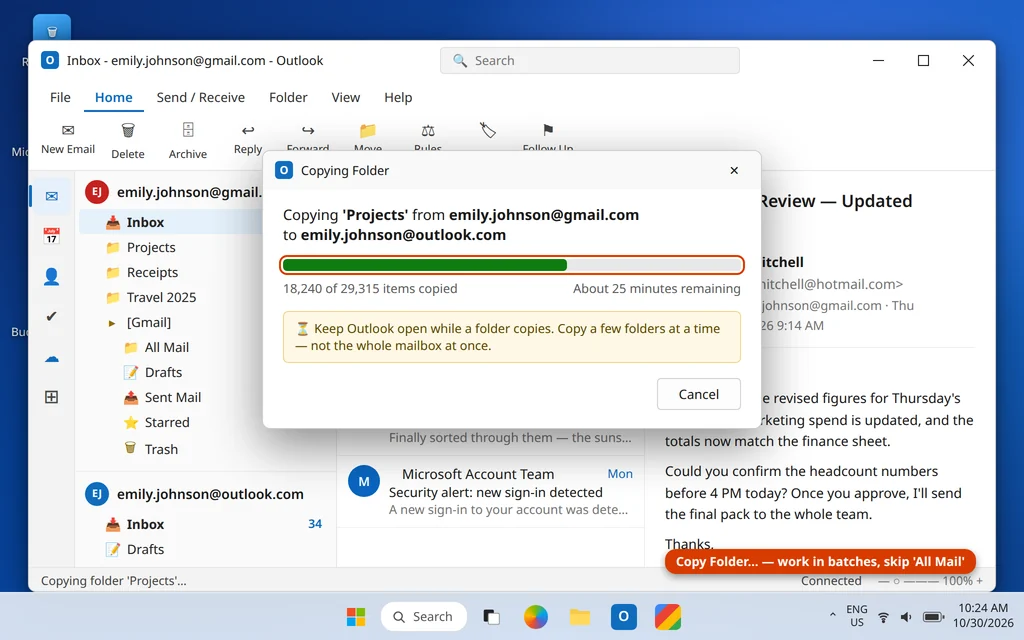Click EJ avatar of outlook.com account

[97, 494]
